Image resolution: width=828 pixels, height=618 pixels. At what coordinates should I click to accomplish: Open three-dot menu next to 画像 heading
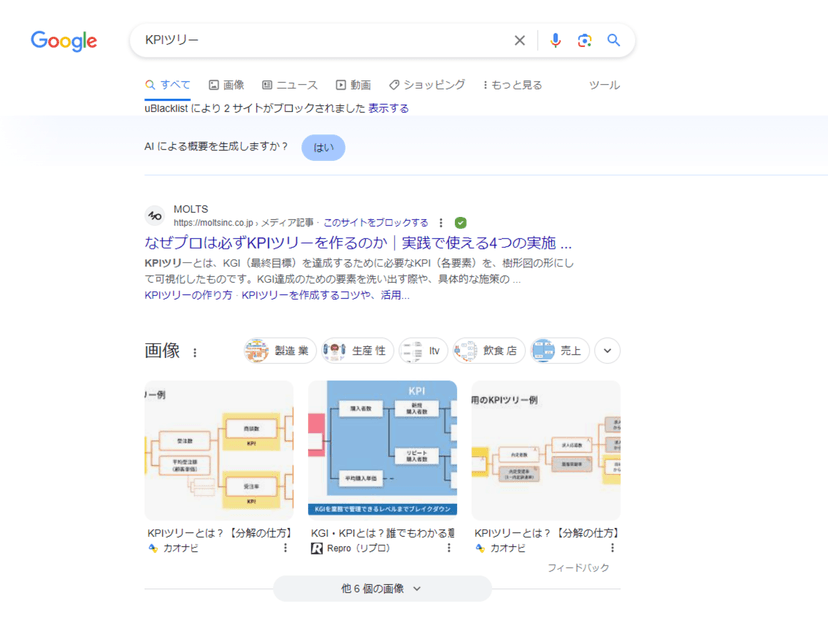(195, 353)
